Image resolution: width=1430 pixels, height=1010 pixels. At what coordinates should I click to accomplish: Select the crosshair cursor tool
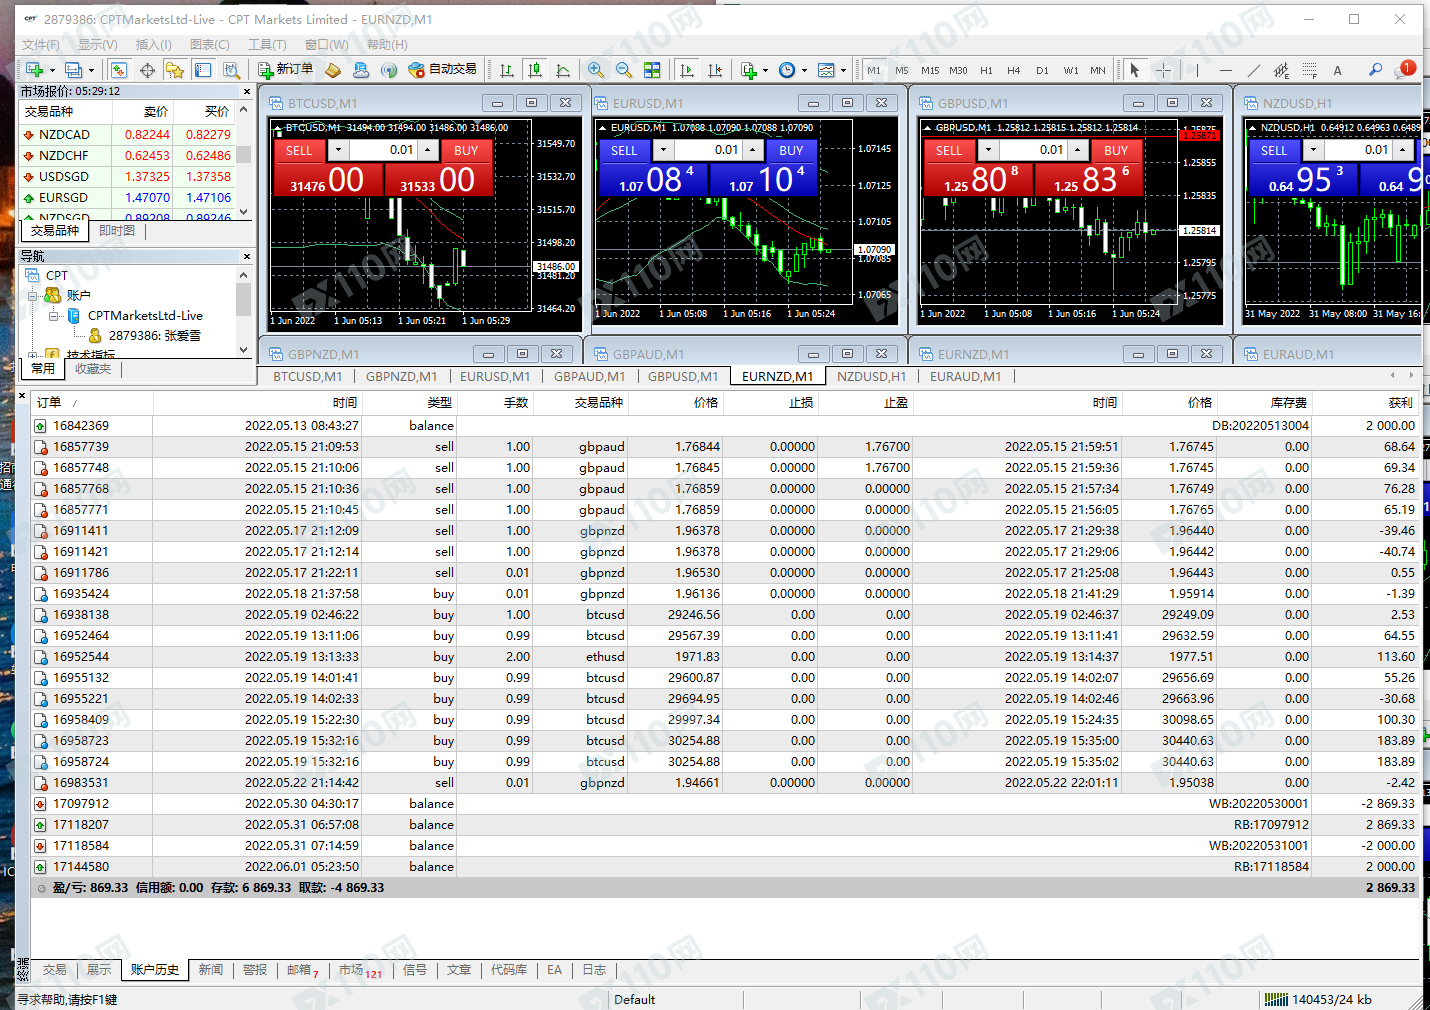point(1163,70)
